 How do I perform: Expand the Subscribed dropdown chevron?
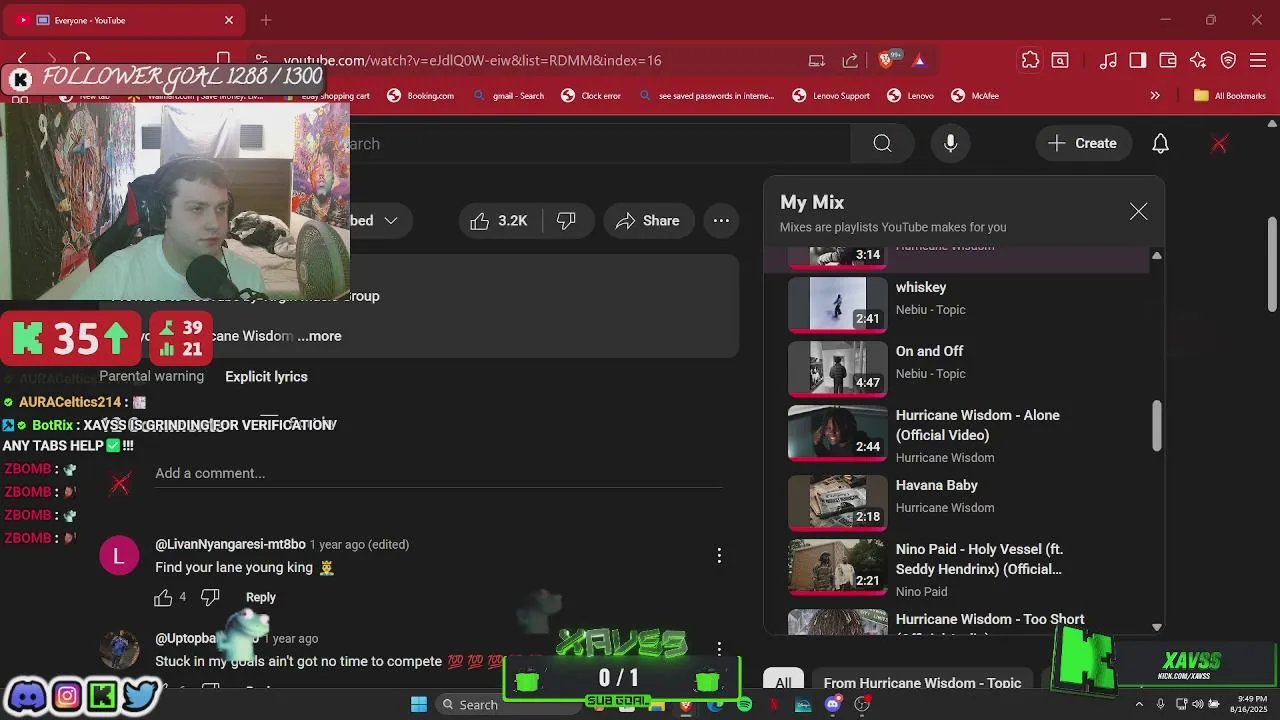[x=391, y=221]
